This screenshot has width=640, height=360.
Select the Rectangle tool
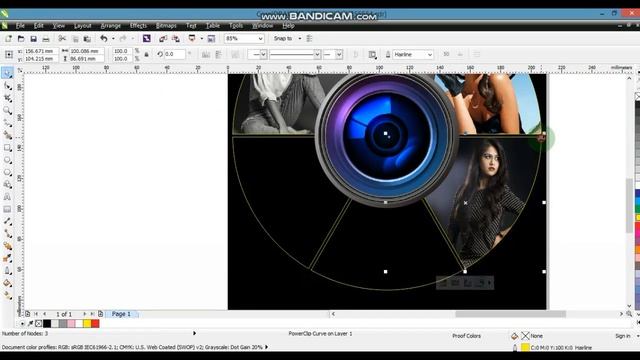coord(7,147)
